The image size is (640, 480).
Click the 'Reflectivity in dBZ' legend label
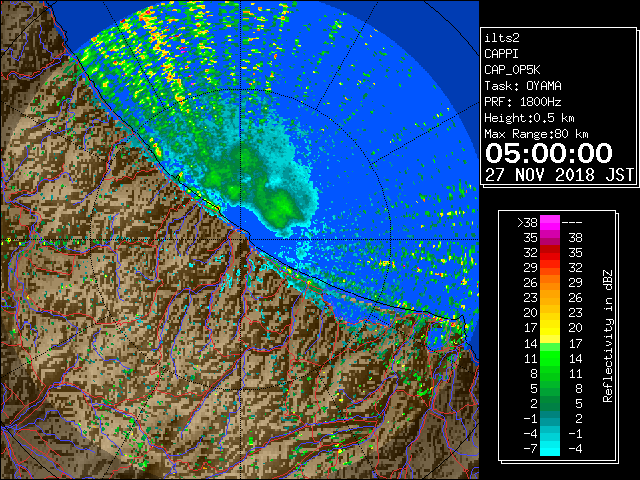tap(608, 336)
